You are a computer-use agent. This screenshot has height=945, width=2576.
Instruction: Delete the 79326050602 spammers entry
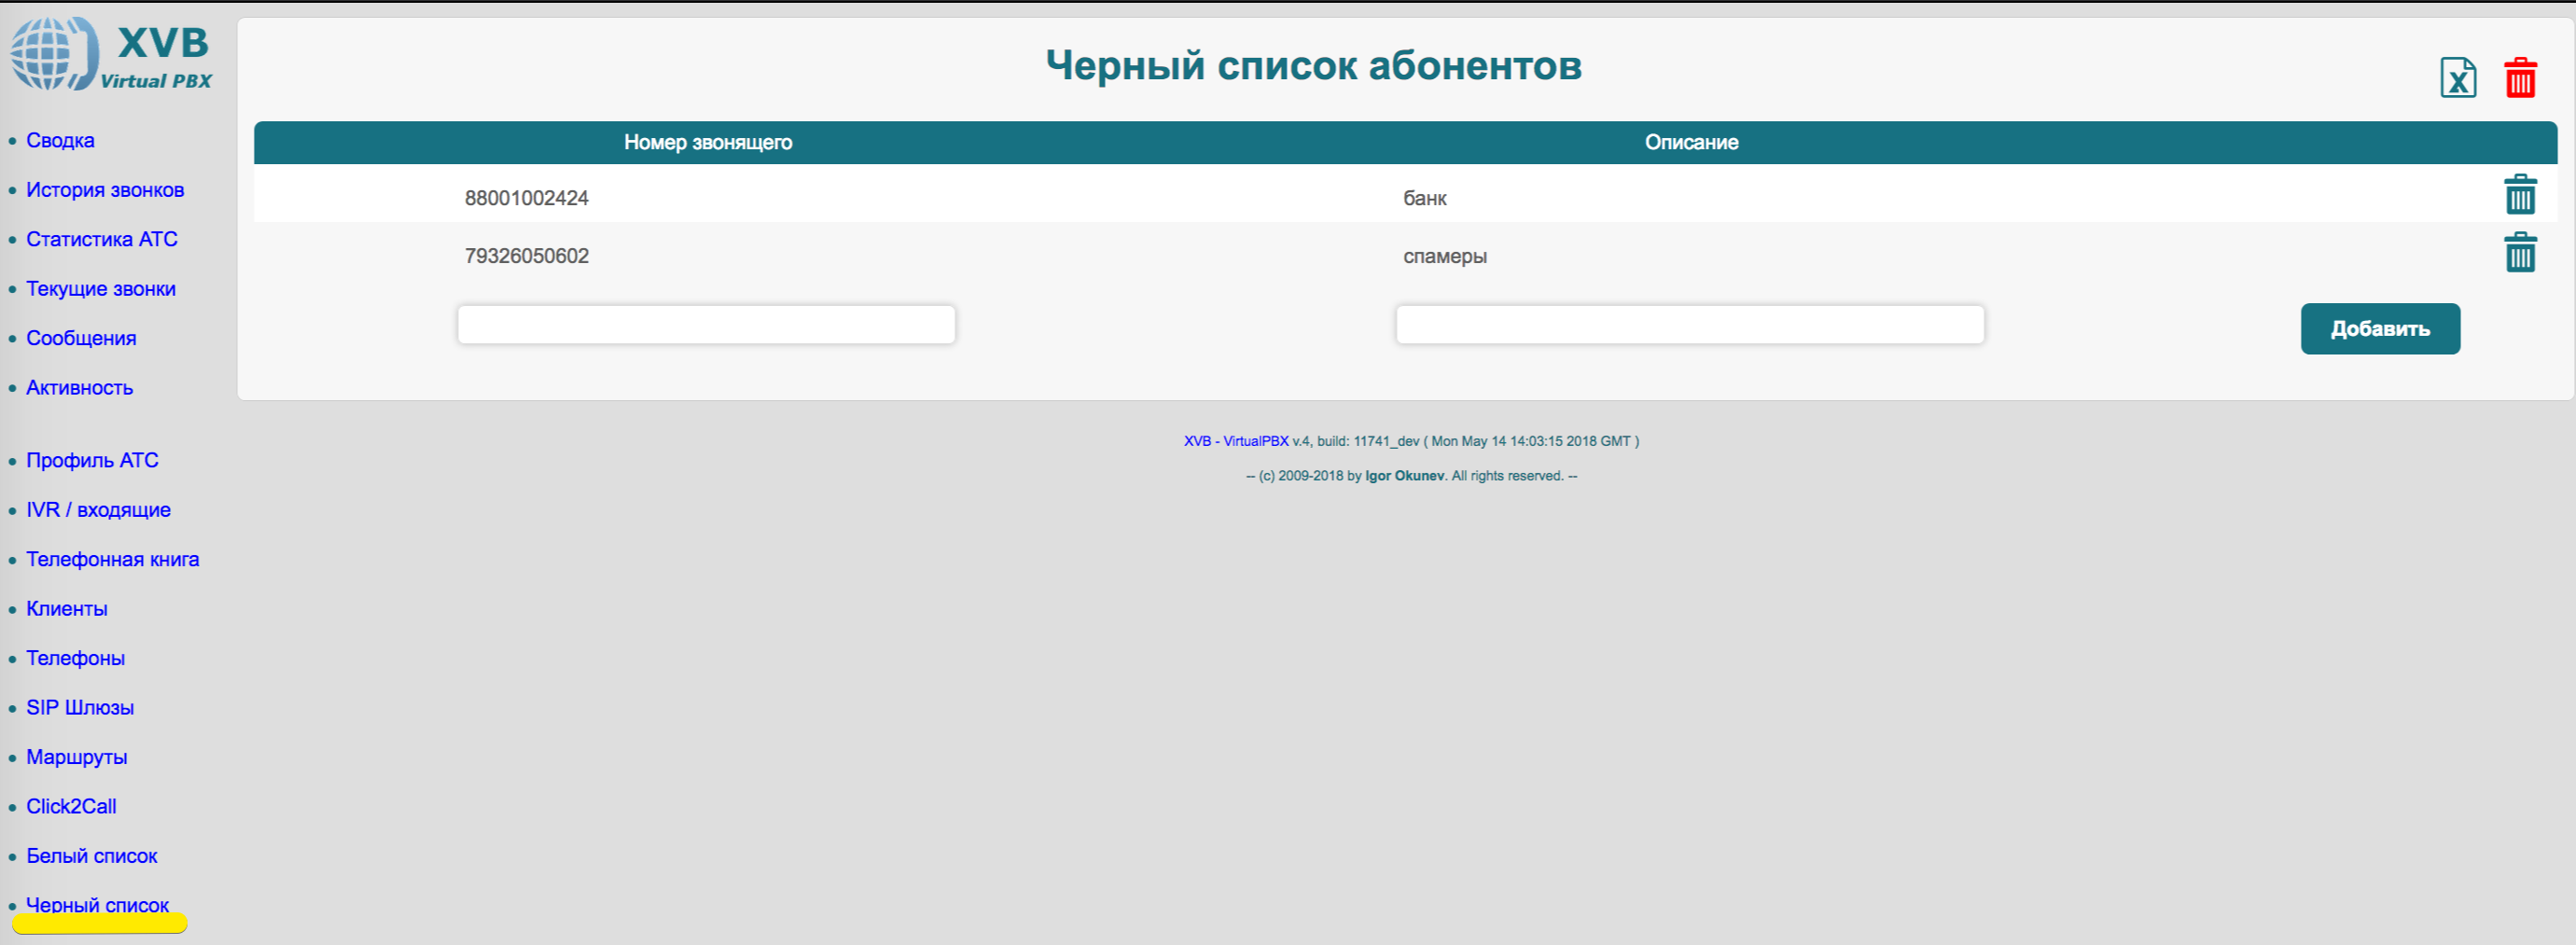pos(2519,253)
